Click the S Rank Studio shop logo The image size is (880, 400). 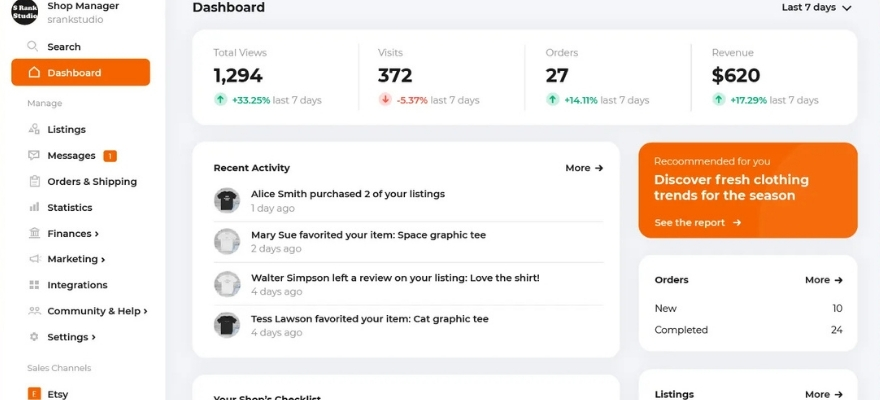point(24,12)
